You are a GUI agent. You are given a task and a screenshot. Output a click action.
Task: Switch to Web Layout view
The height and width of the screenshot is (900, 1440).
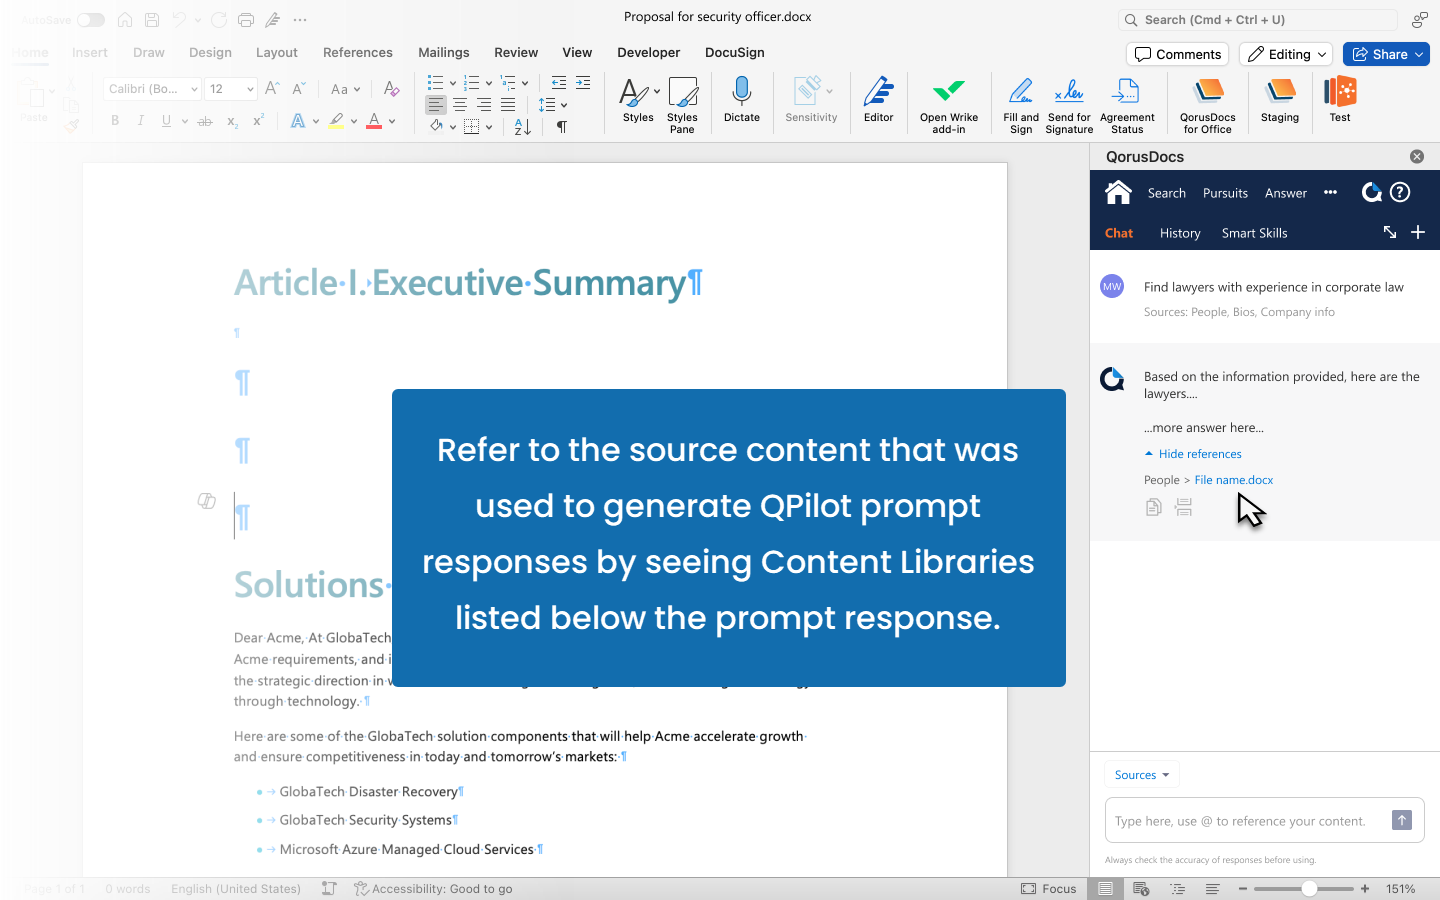(x=1141, y=888)
